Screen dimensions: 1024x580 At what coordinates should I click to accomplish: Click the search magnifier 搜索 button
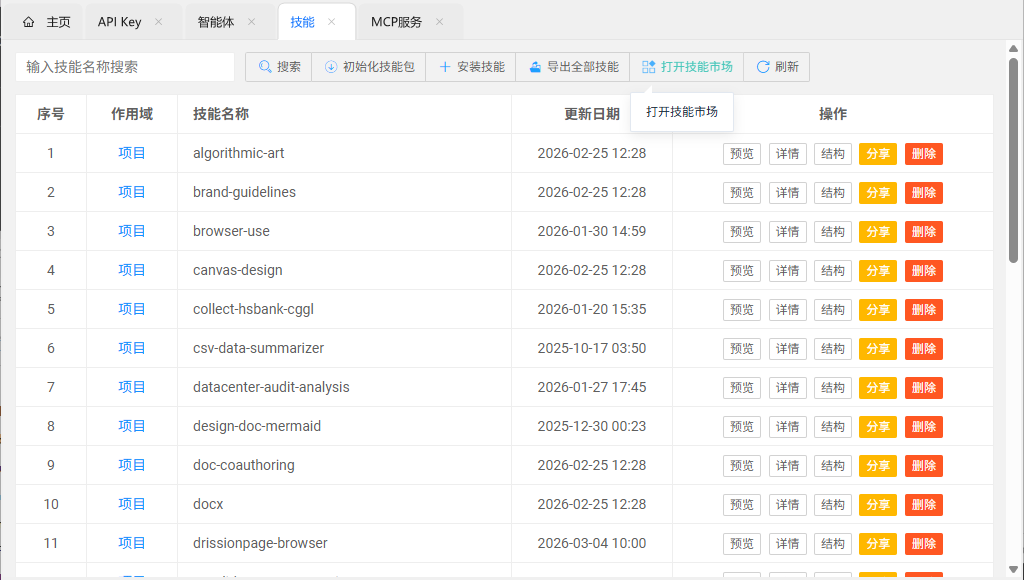click(279, 67)
